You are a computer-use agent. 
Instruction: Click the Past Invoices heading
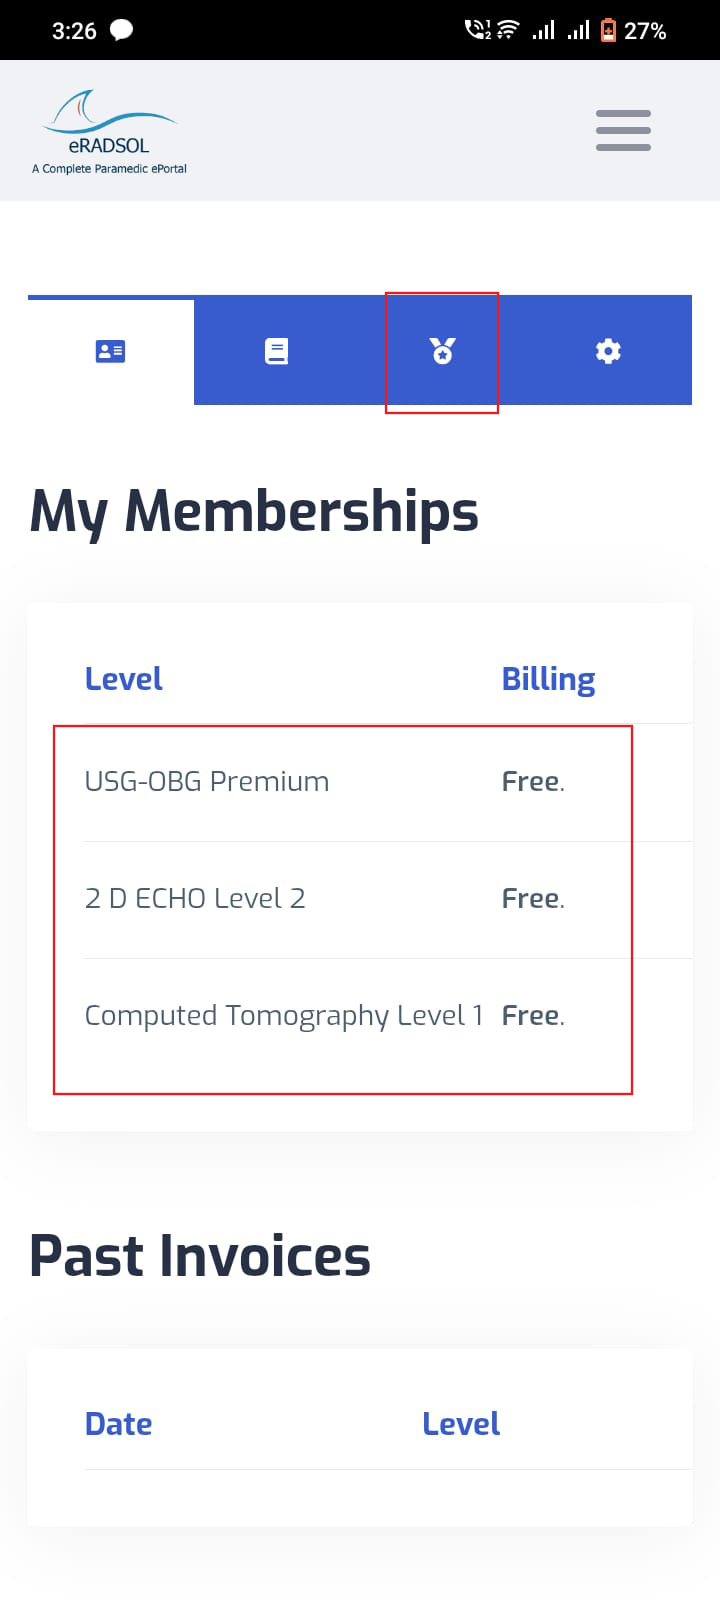[200, 1256]
